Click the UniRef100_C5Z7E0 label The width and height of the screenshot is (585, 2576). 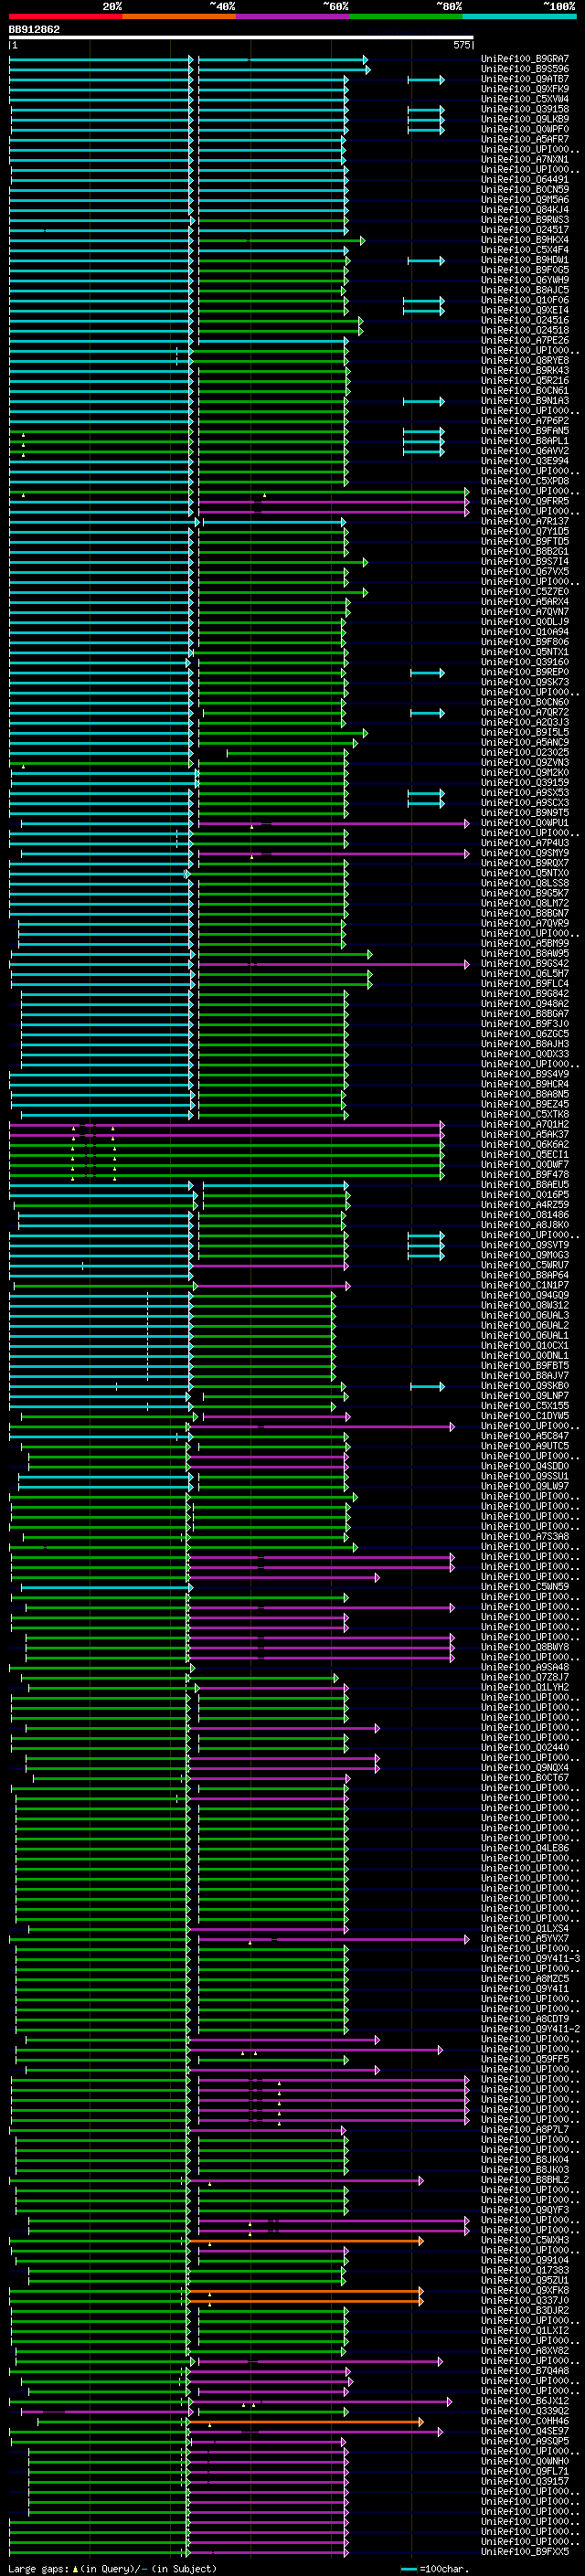tap(524, 591)
